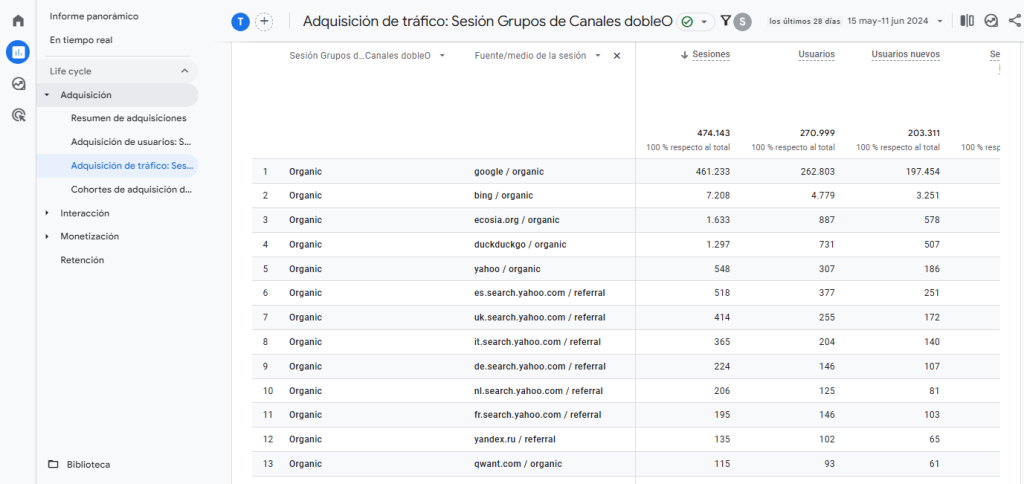The width and height of the screenshot is (1024, 484).
Task: Open the Reports bar chart icon
Action: click(x=18, y=52)
